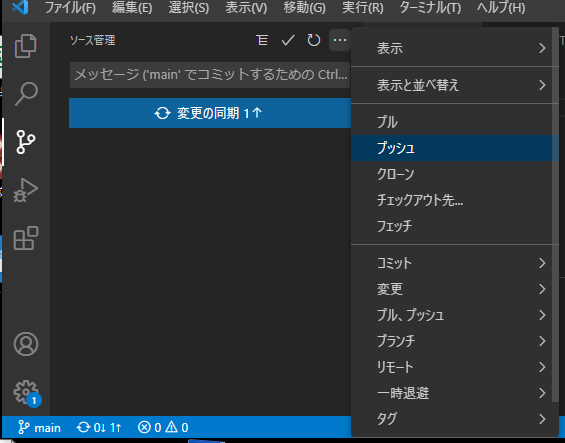
Task: Expand 表示 submenu in context menu
Action: (x=452, y=48)
